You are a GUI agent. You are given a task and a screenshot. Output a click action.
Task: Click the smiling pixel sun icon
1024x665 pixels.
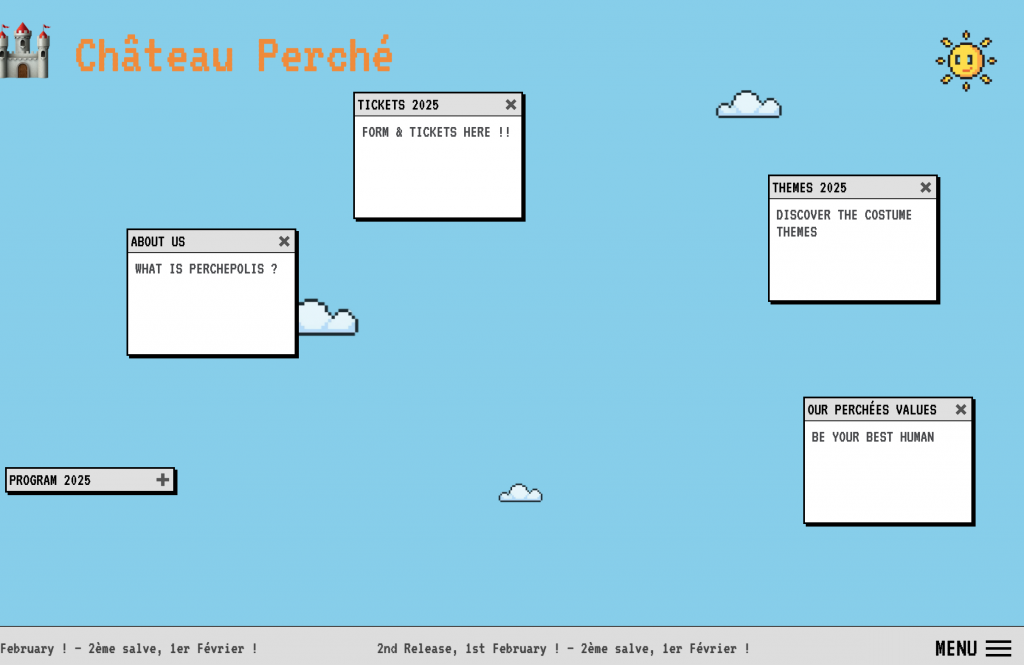pyautogui.click(x=965, y=61)
